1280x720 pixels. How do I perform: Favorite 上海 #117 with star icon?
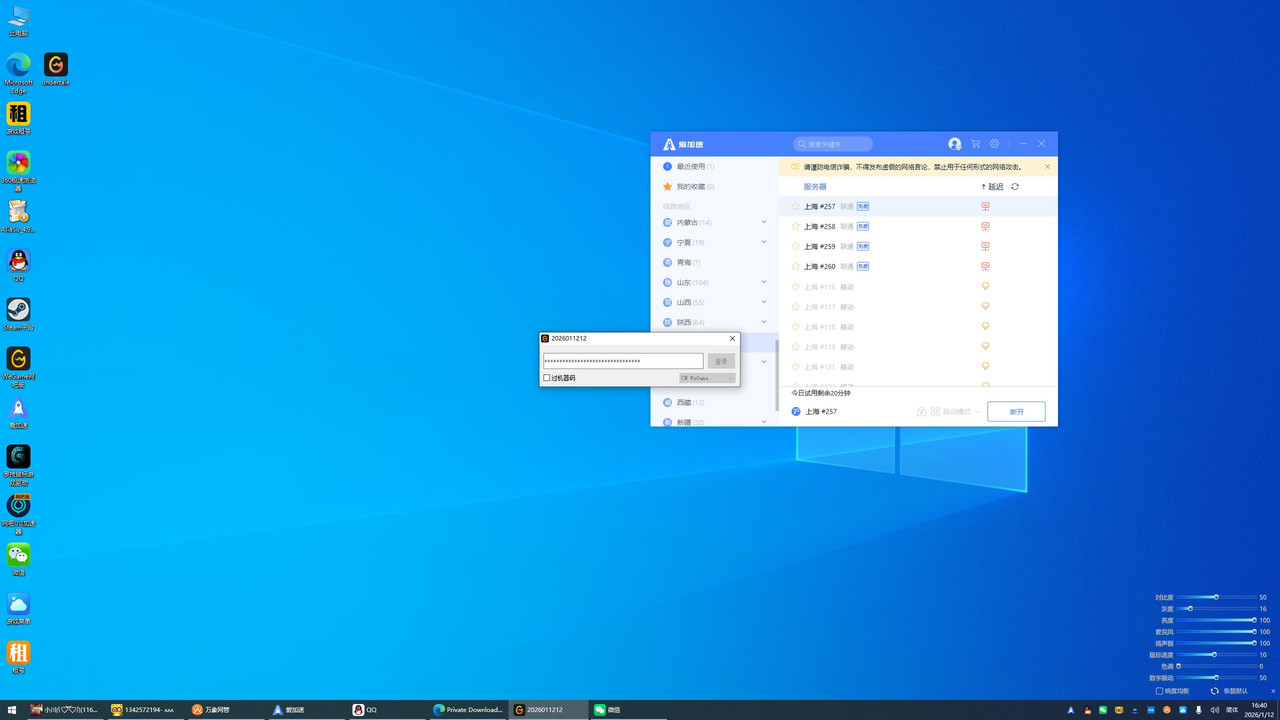(x=796, y=307)
